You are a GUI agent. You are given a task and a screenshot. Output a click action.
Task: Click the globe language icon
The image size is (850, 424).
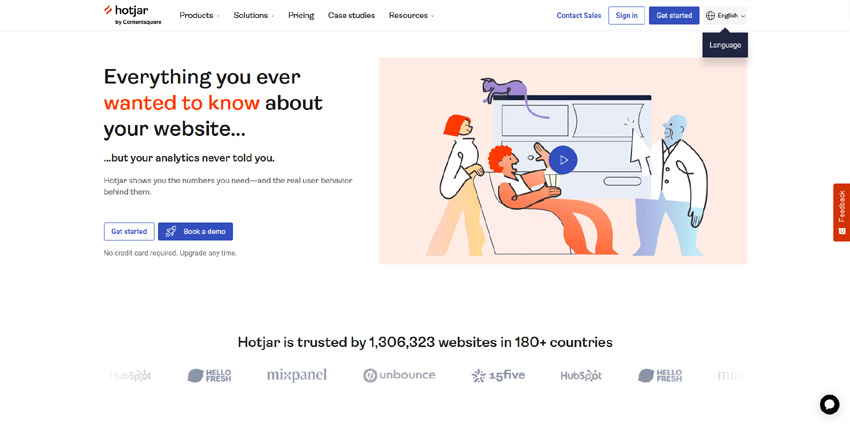[710, 16]
